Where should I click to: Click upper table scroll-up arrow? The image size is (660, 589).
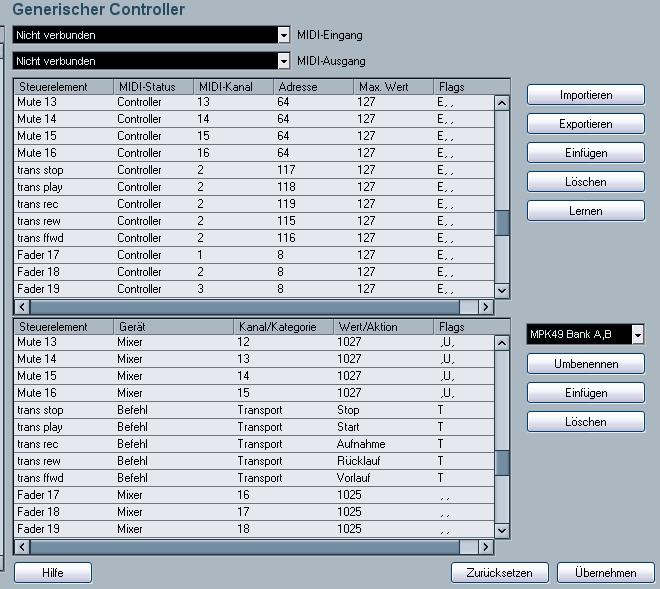pos(502,103)
